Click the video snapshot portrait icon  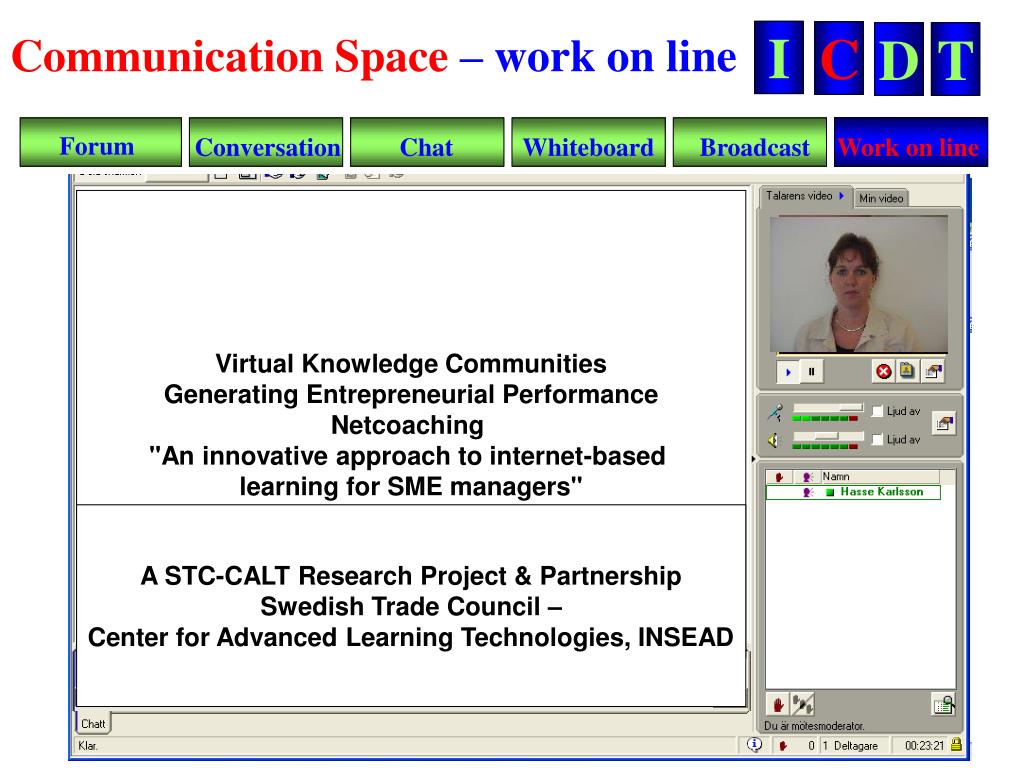[907, 371]
